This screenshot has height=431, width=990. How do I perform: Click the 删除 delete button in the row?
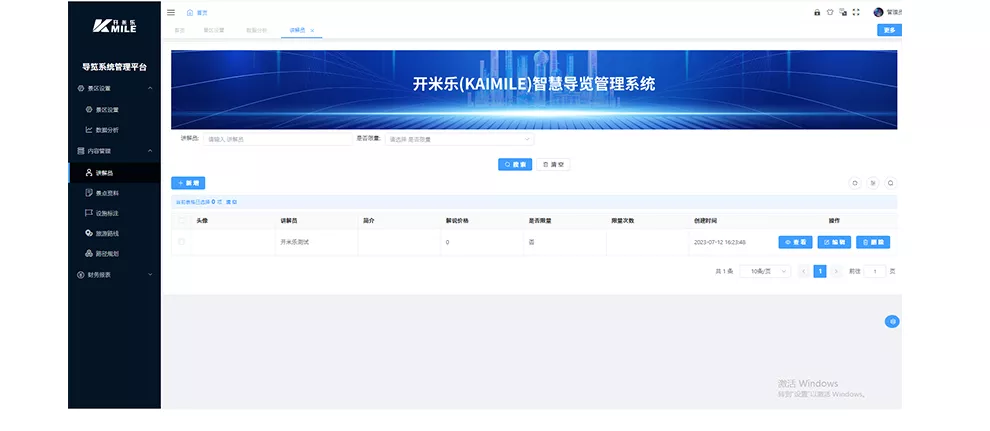(x=873, y=242)
